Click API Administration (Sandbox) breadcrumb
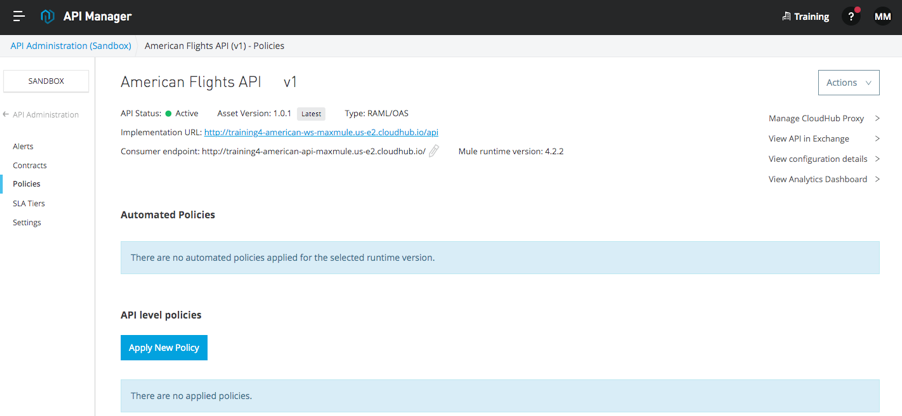Viewport: 902px width, 416px height. 71,45
